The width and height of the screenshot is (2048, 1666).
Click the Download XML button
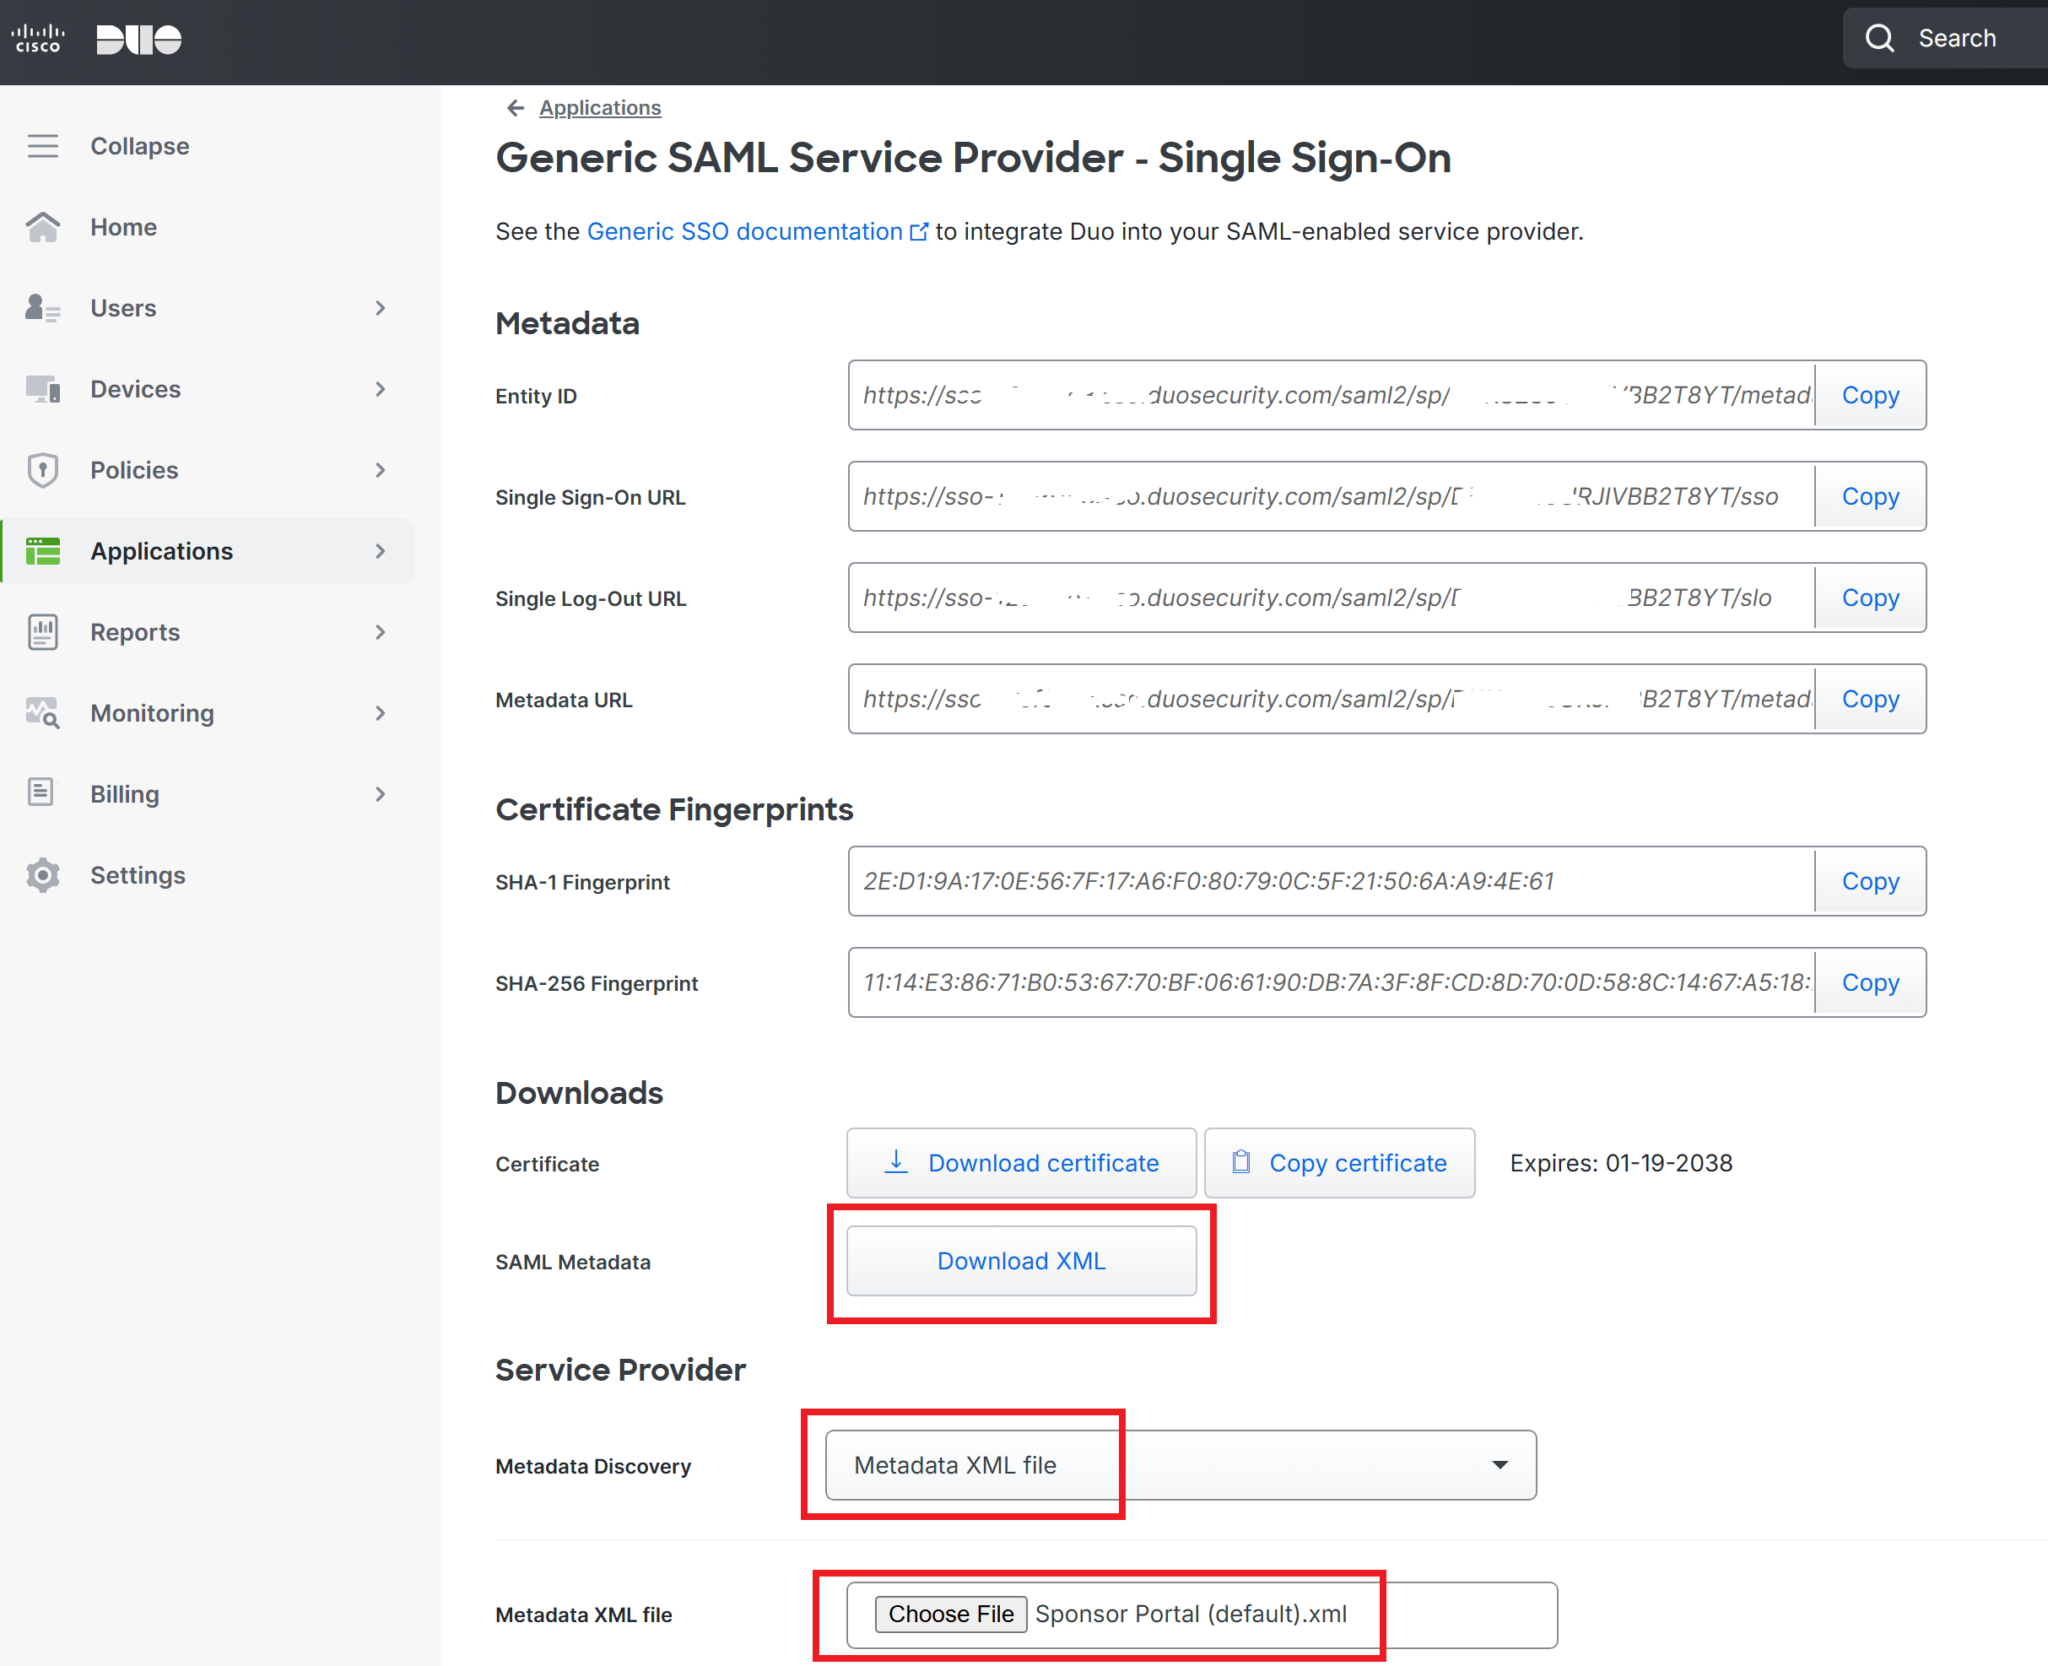[1021, 1260]
